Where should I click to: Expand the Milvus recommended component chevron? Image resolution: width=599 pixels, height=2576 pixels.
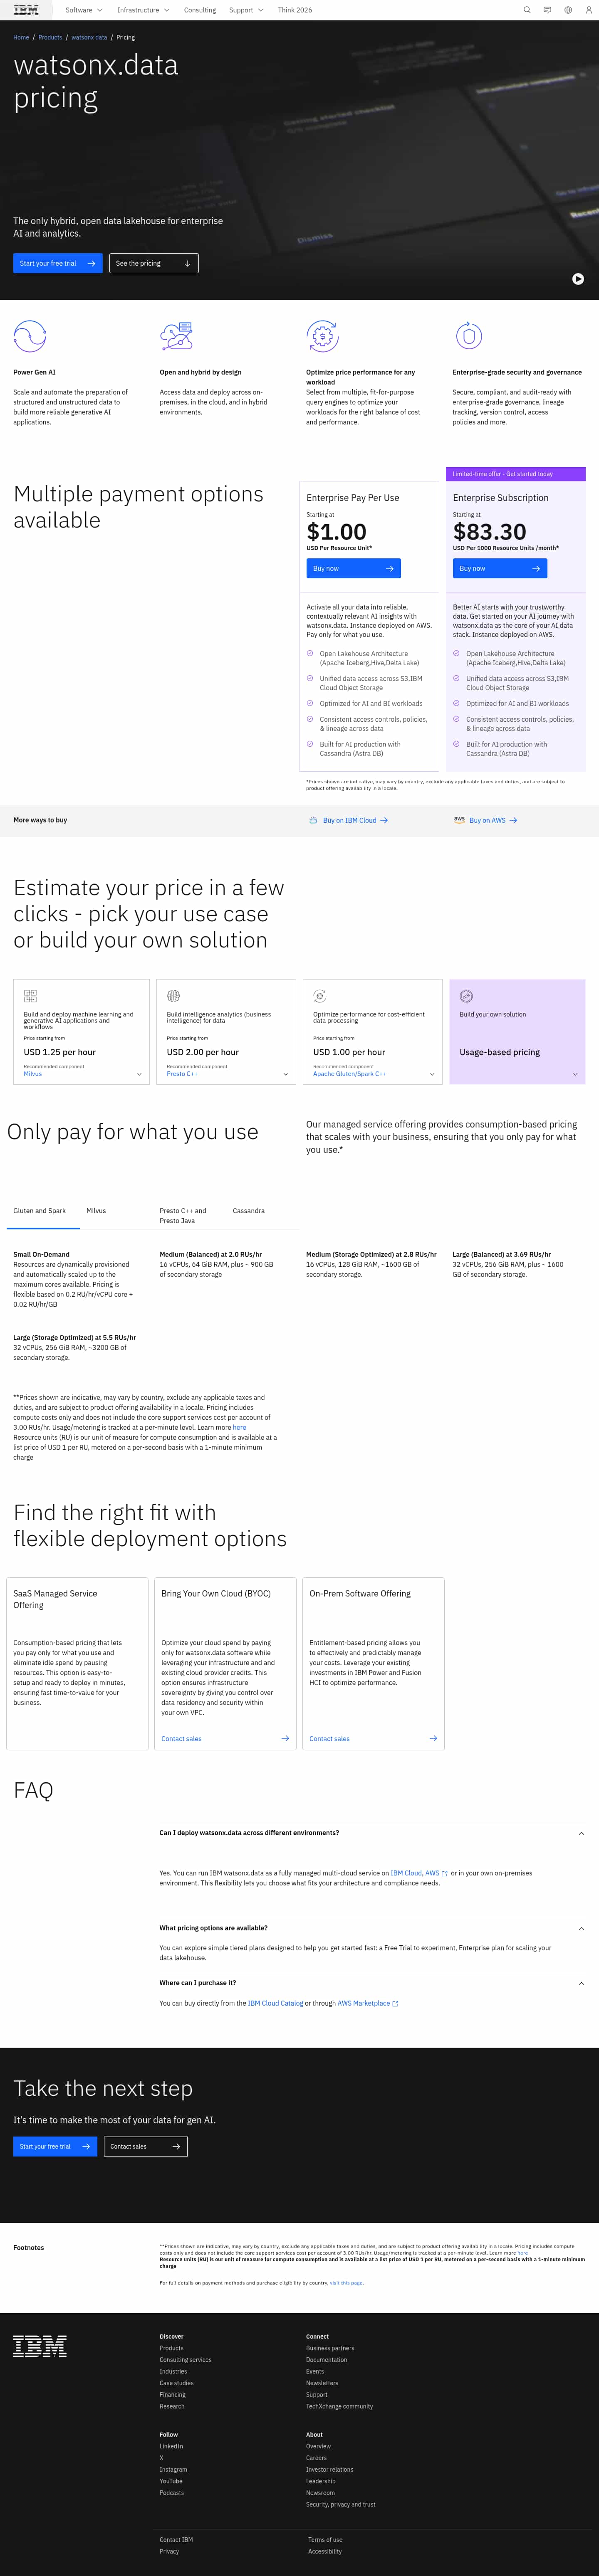click(x=139, y=1074)
